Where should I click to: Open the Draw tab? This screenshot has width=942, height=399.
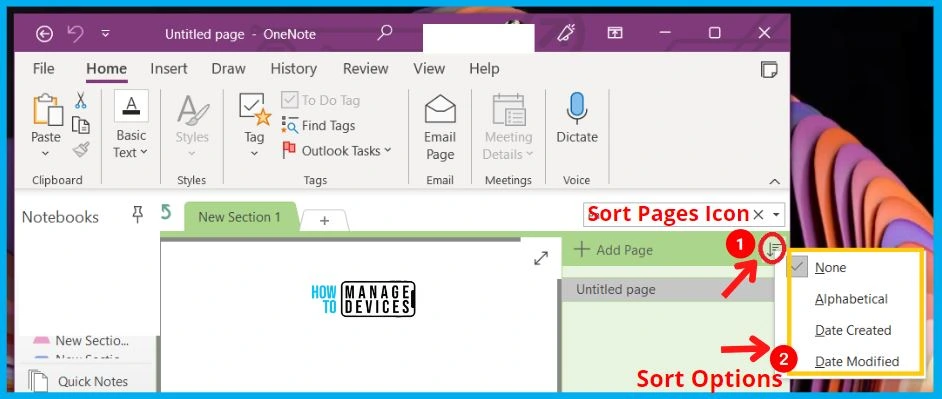pyautogui.click(x=228, y=69)
